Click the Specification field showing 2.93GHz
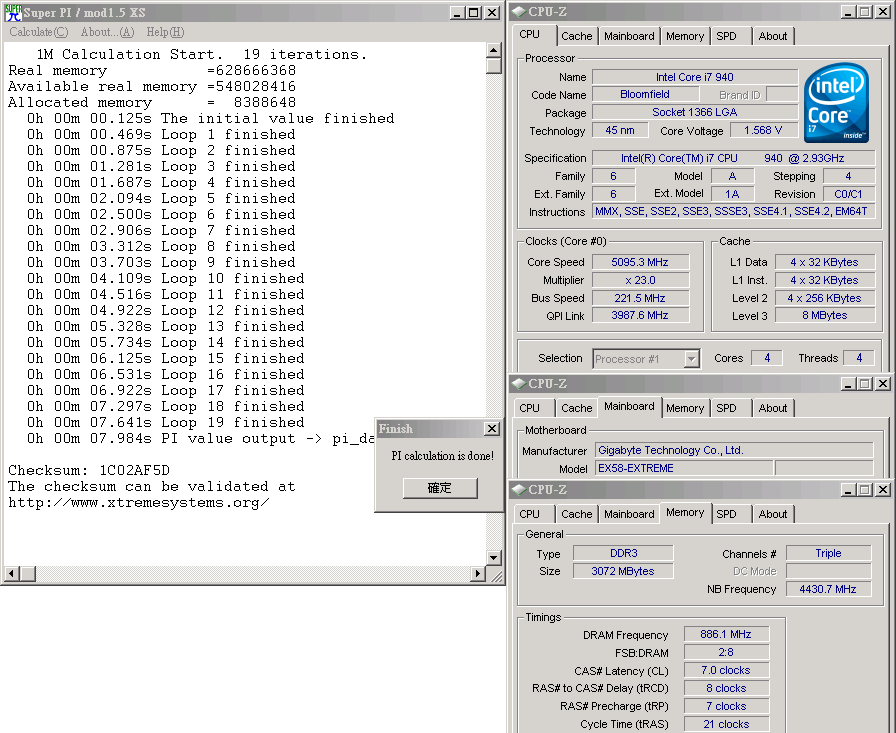This screenshot has height=733, width=896. click(x=733, y=158)
